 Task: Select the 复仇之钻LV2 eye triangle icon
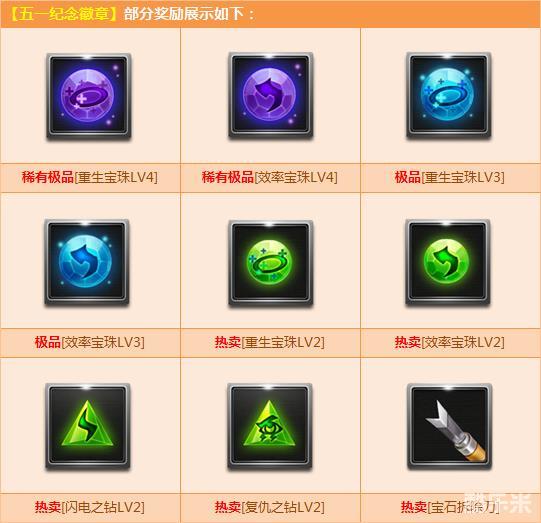[x=270, y=426]
